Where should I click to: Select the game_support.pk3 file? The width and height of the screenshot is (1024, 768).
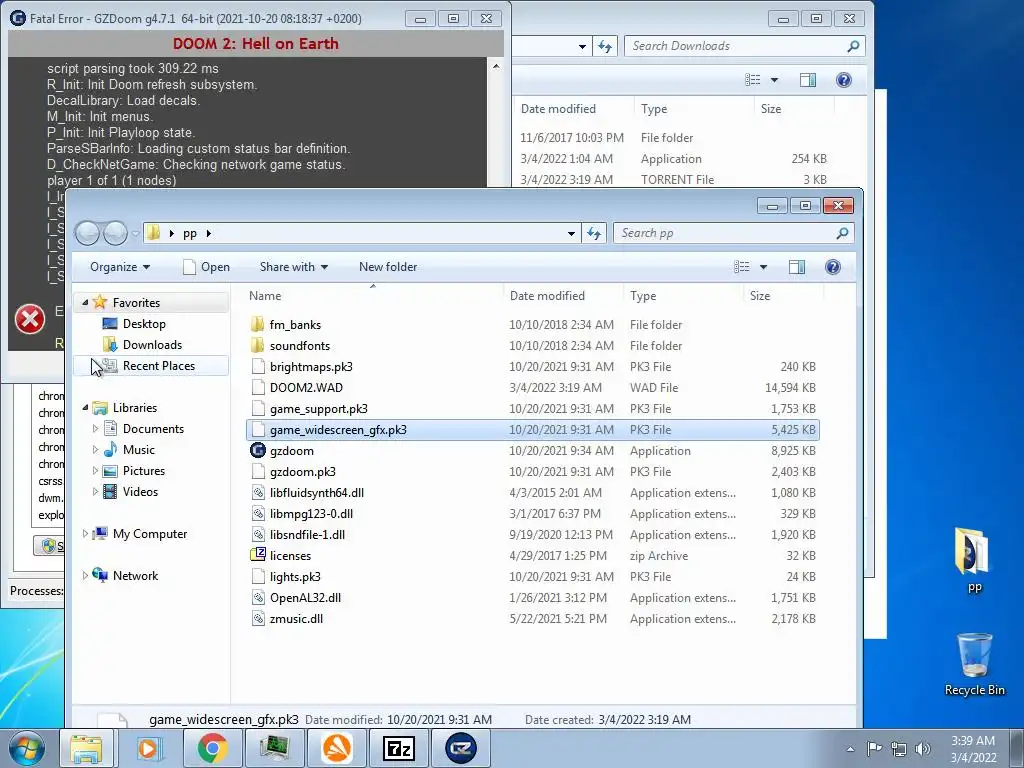(532, 408)
